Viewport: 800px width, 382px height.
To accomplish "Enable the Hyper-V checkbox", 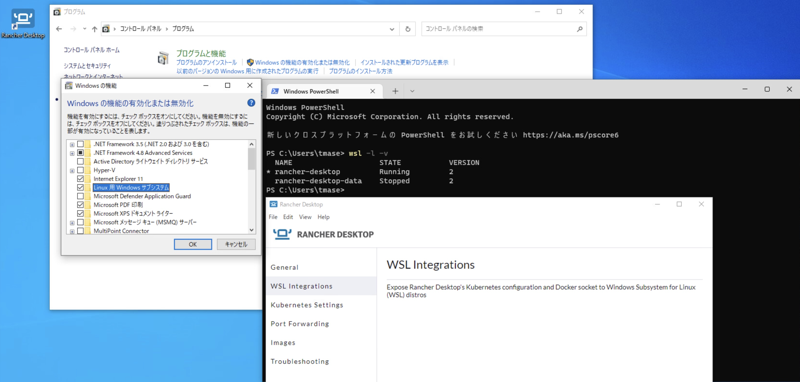I will tap(81, 170).
